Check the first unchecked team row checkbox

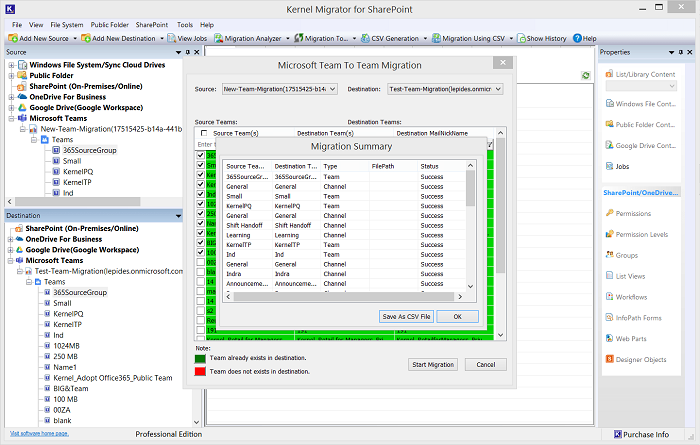tap(201, 263)
